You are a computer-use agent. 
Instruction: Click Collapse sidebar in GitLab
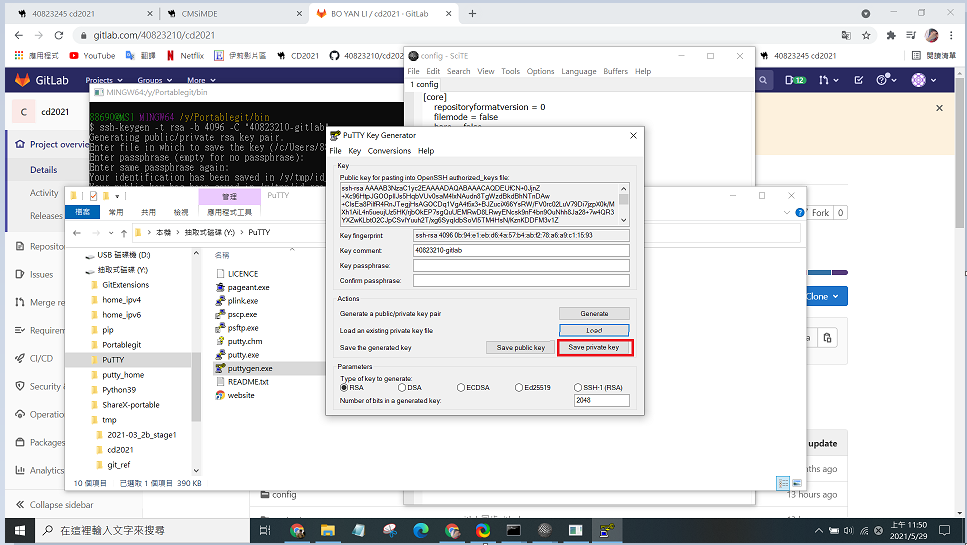pos(54,505)
